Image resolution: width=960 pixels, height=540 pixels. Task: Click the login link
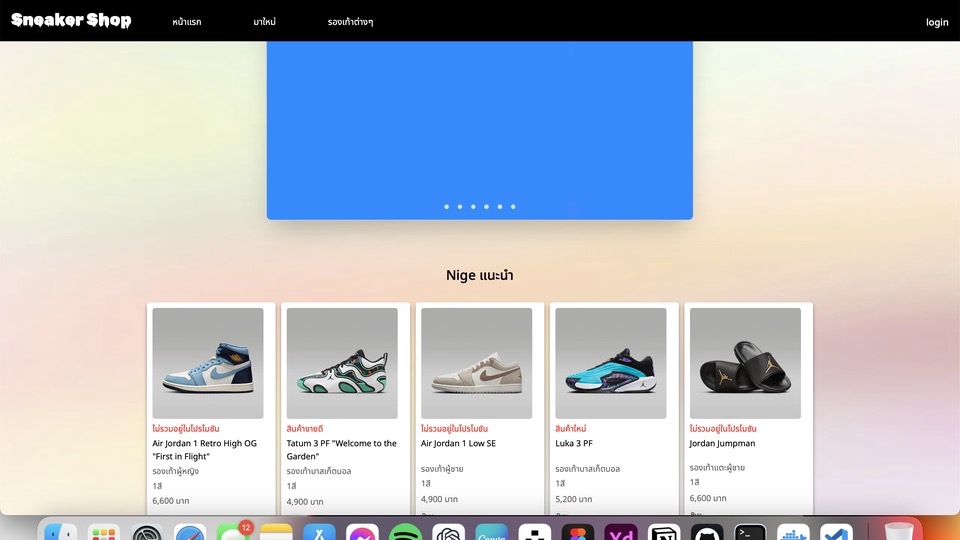937,22
